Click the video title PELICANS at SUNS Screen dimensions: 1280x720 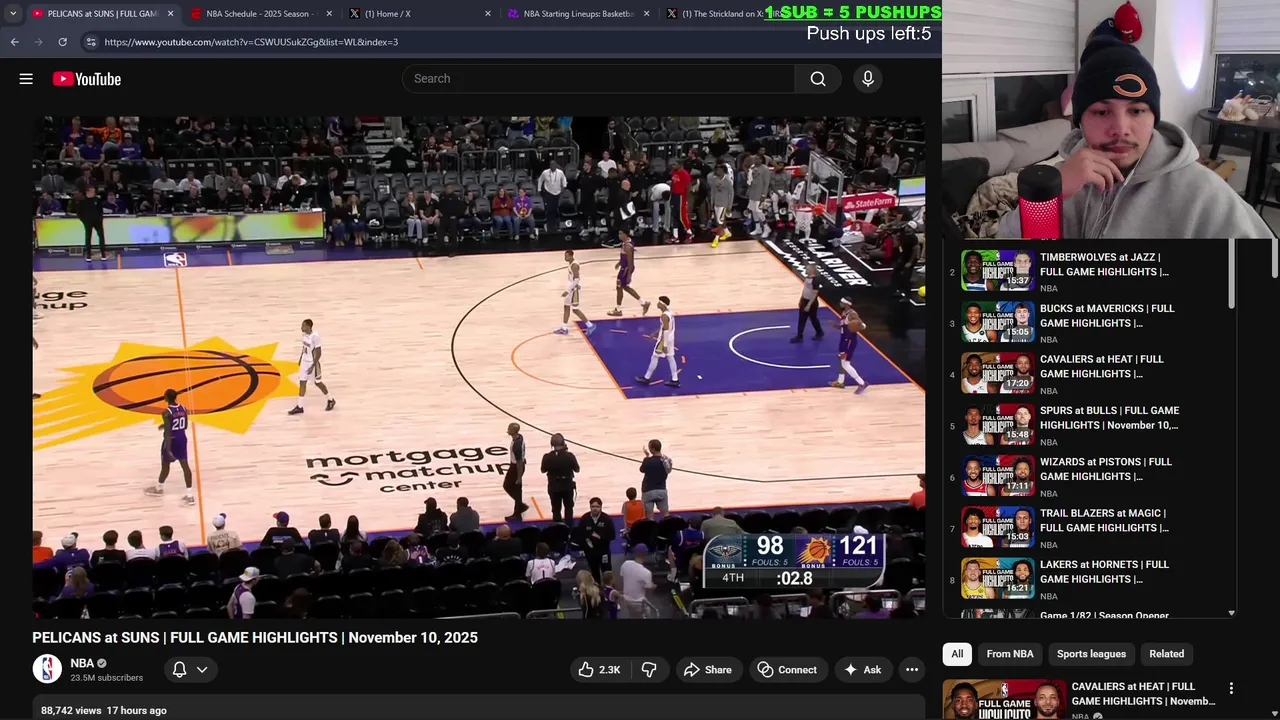(255, 637)
